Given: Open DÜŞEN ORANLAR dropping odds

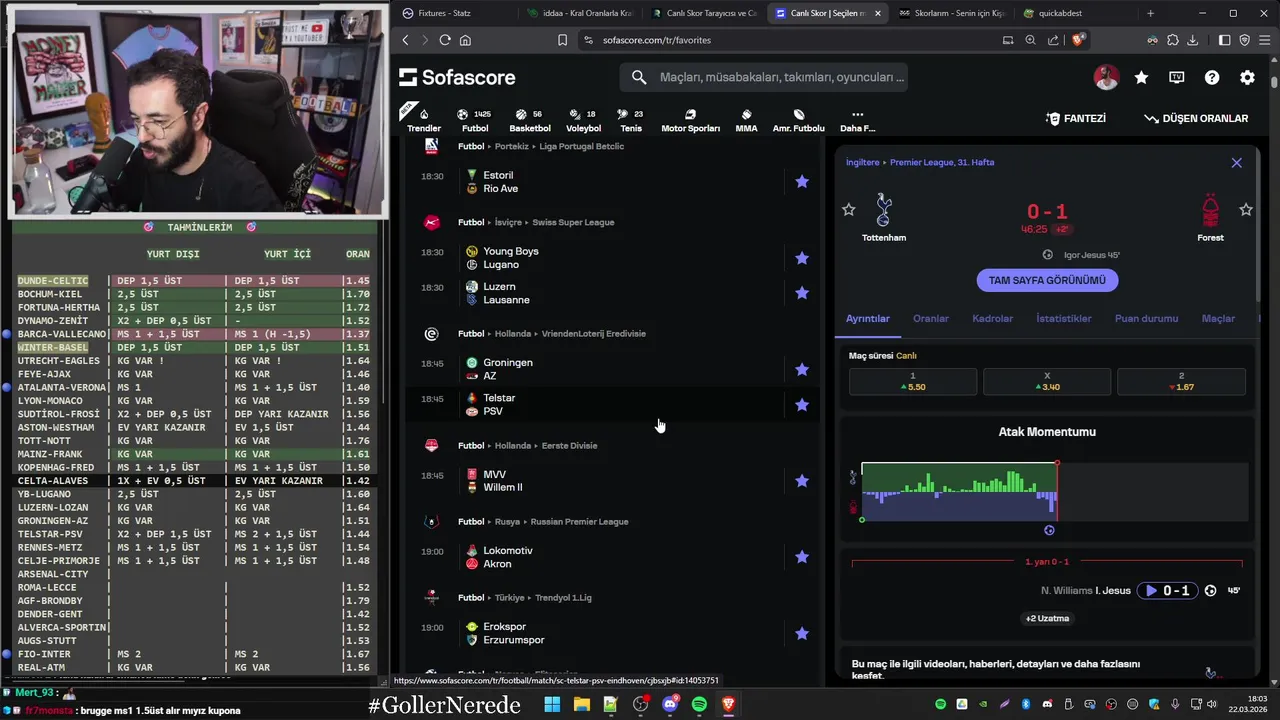Looking at the screenshot, I should tap(1196, 118).
